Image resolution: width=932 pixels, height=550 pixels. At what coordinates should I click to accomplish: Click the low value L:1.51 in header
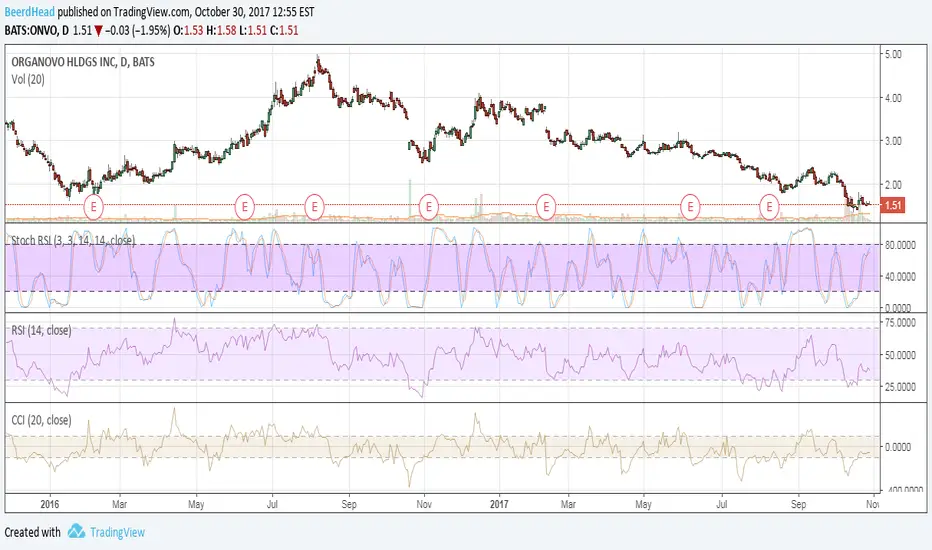(253, 30)
